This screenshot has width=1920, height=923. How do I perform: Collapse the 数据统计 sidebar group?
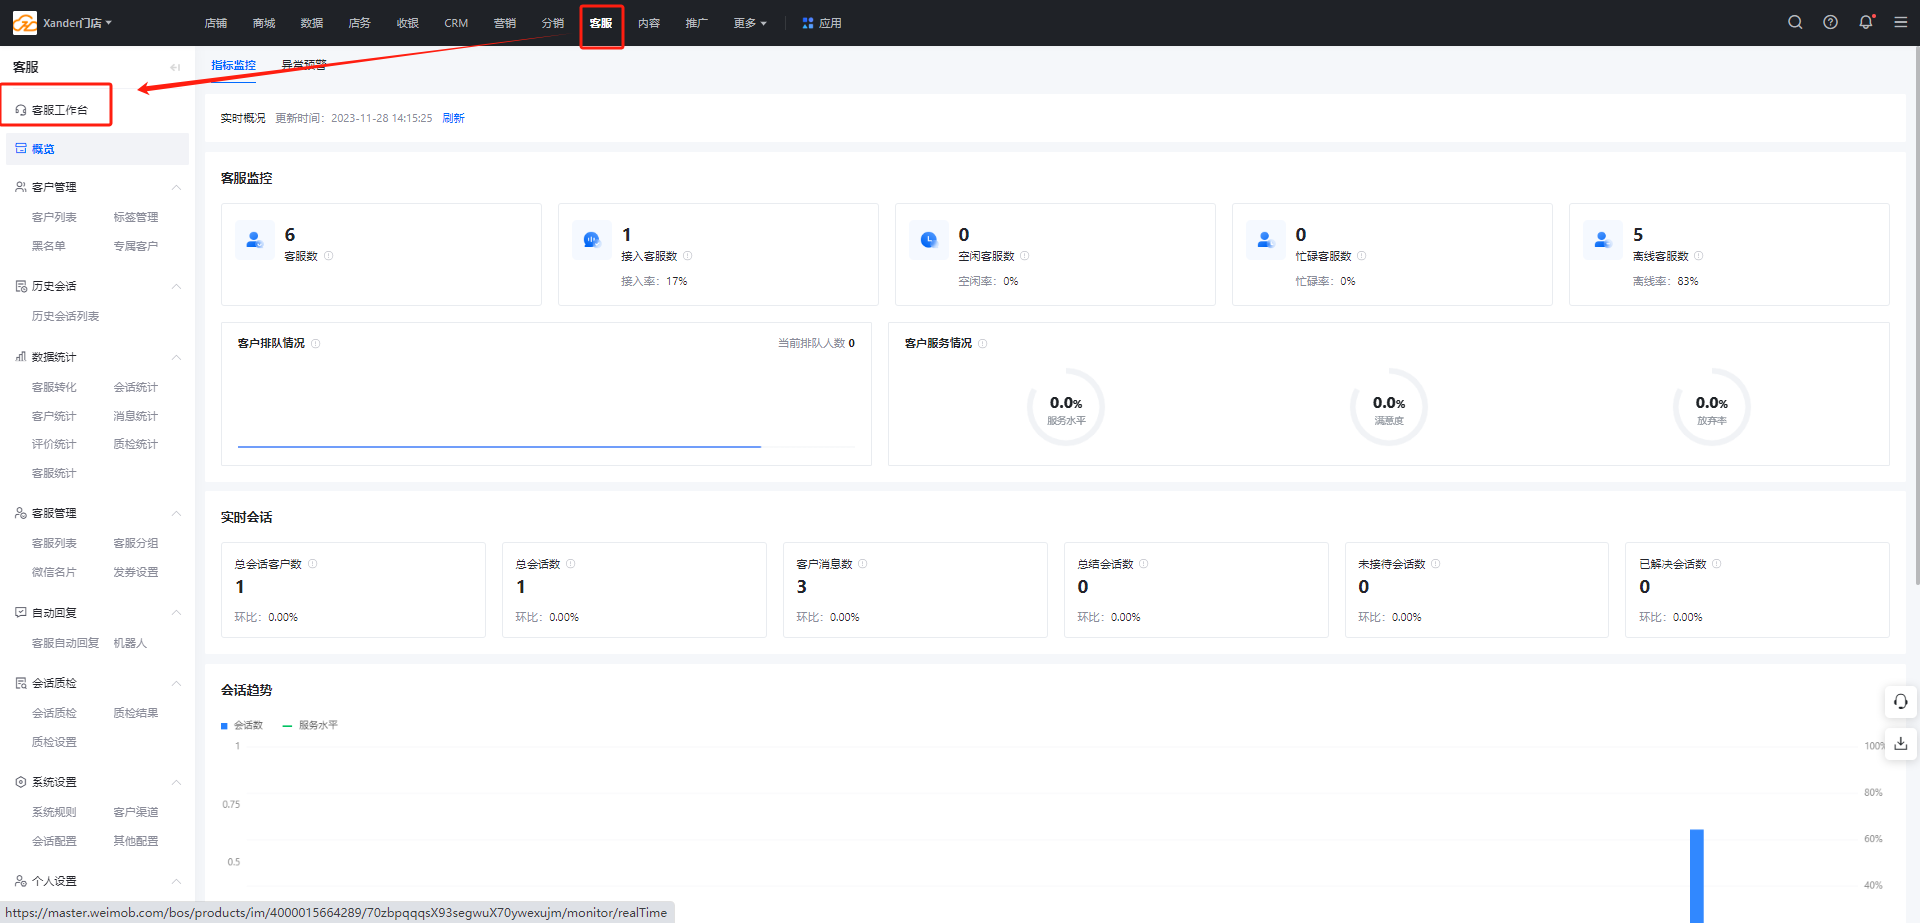(x=176, y=357)
